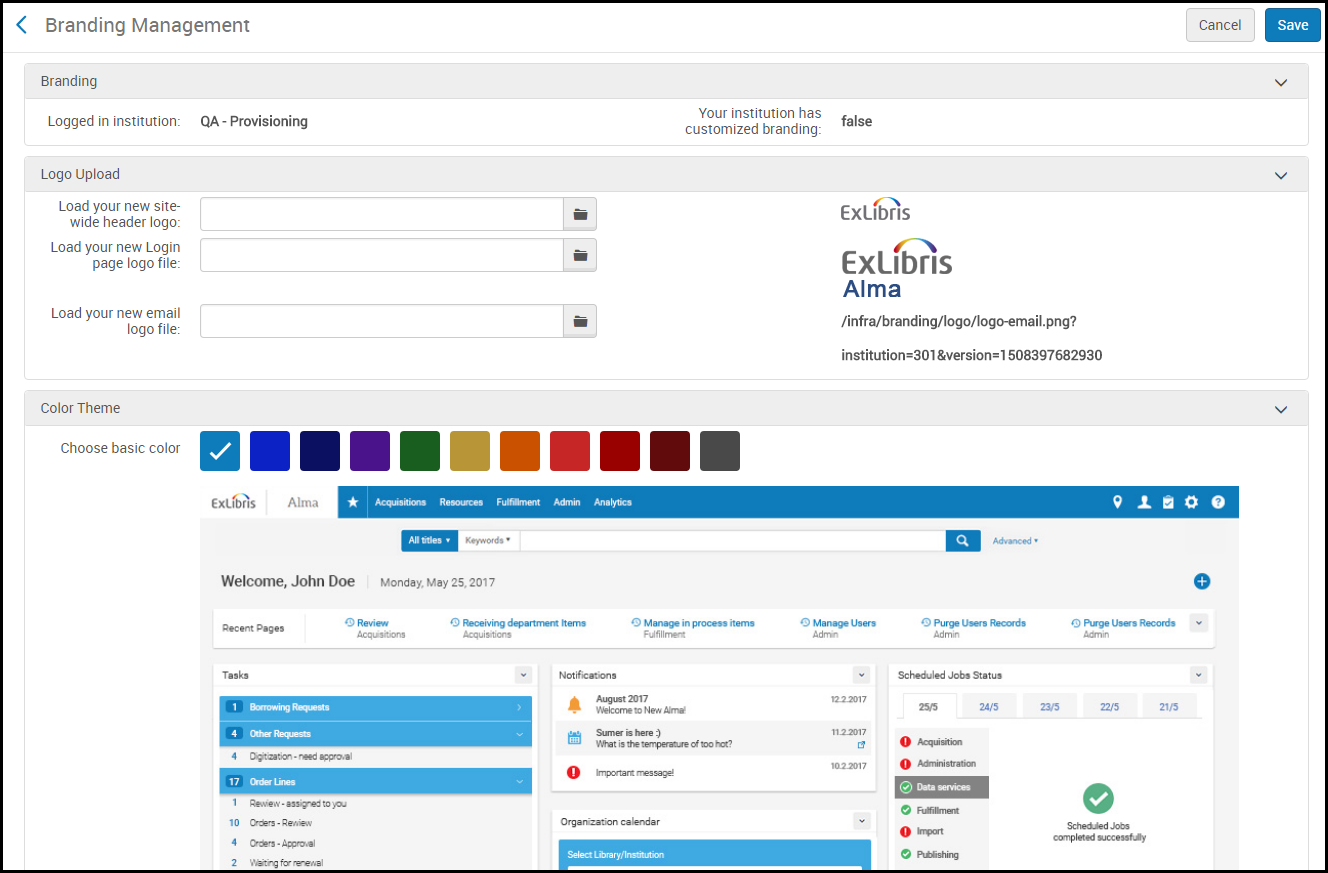This screenshot has width=1328, height=873.
Task: Open the Acquisitions menu in preview
Action: [x=400, y=502]
